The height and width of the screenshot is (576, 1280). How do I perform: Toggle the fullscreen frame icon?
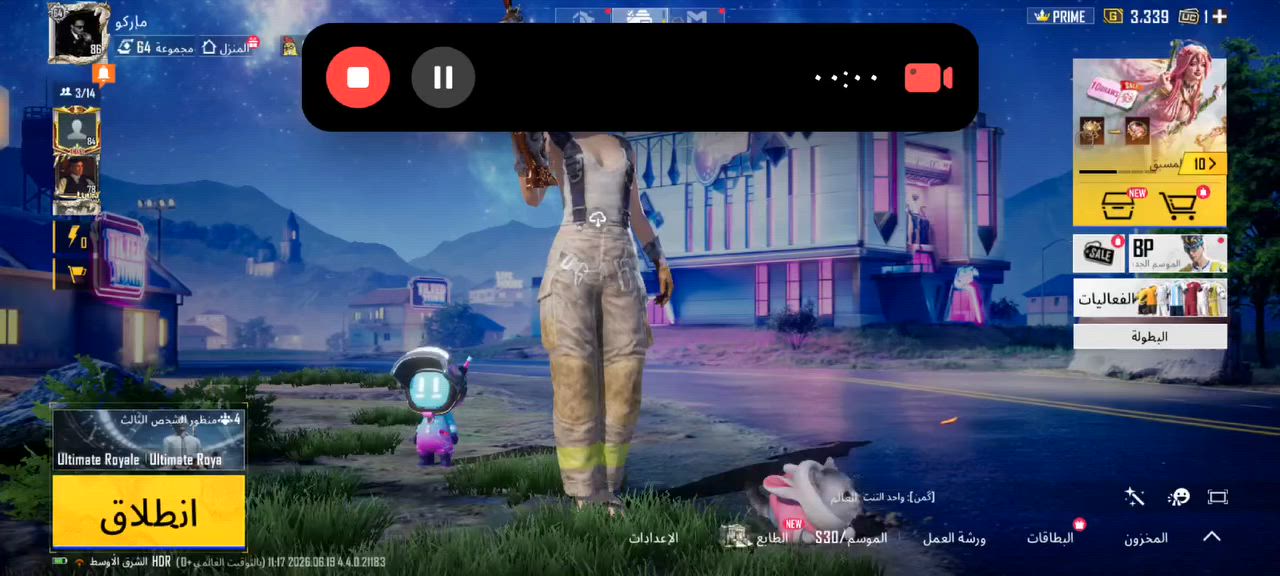pyautogui.click(x=1217, y=497)
